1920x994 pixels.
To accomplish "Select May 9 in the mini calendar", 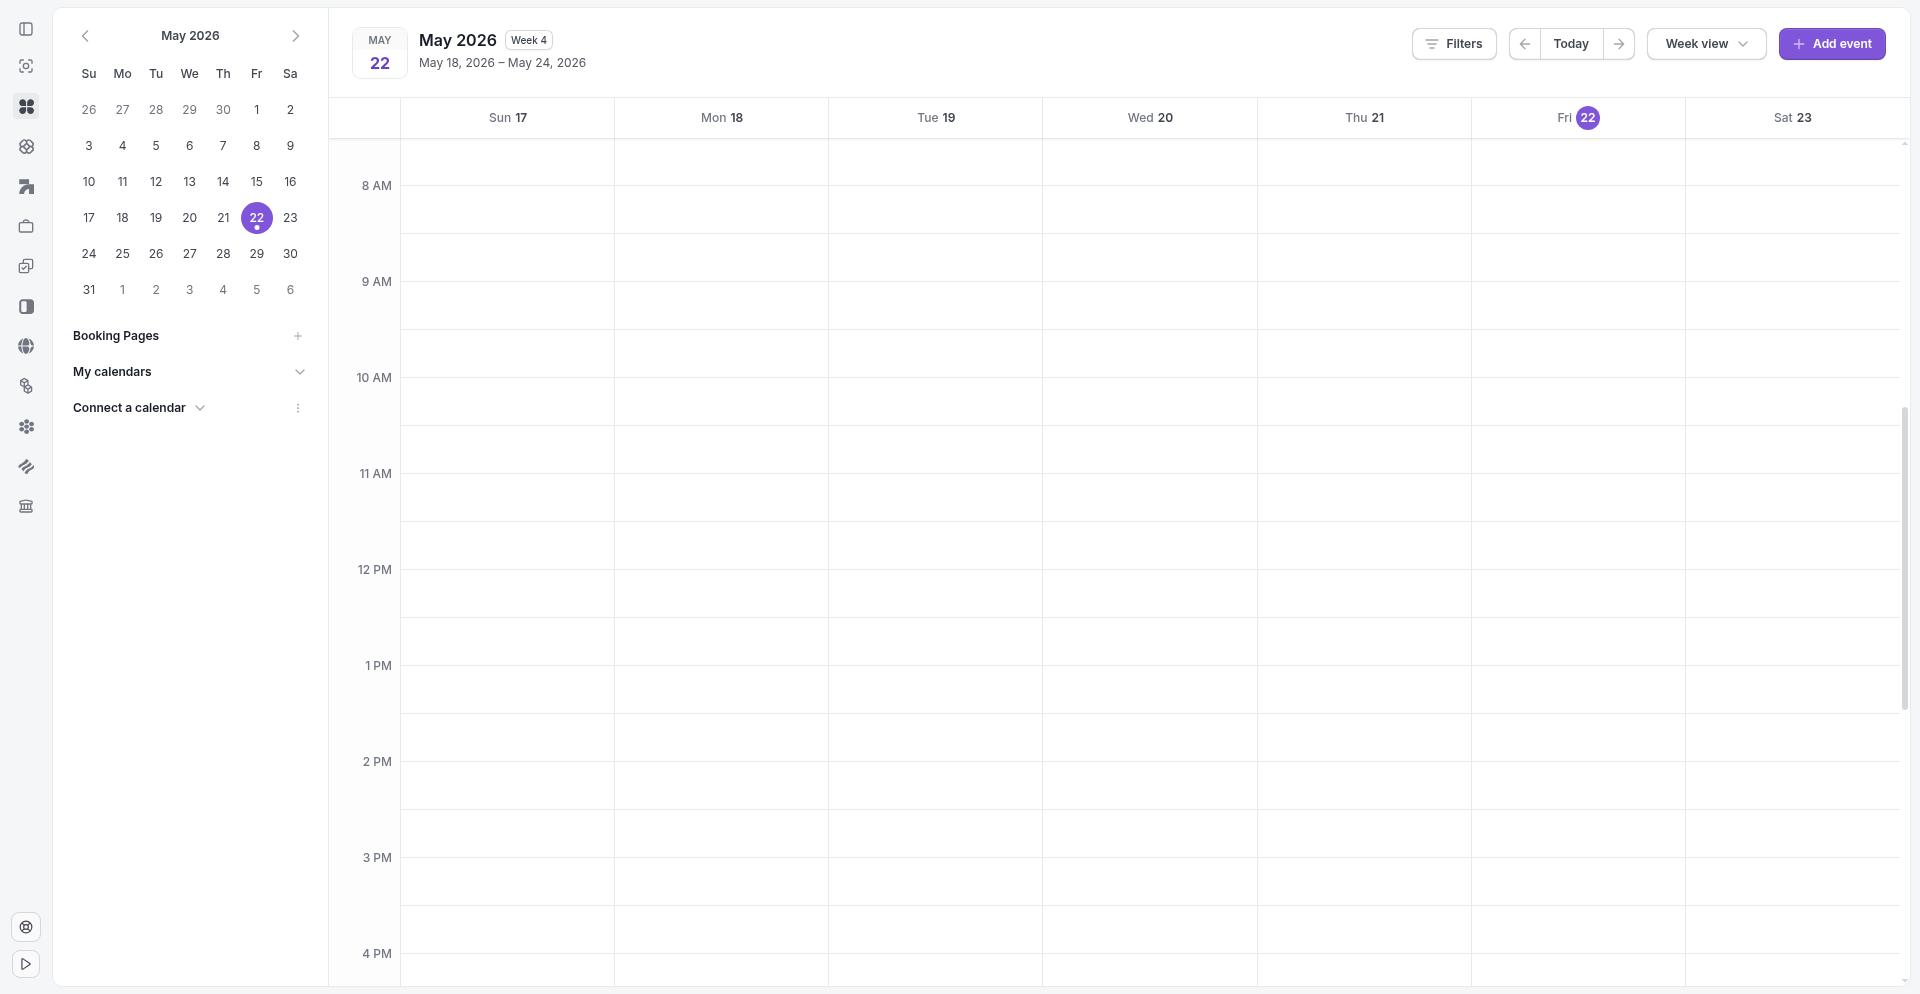I will [x=290, y=146].
